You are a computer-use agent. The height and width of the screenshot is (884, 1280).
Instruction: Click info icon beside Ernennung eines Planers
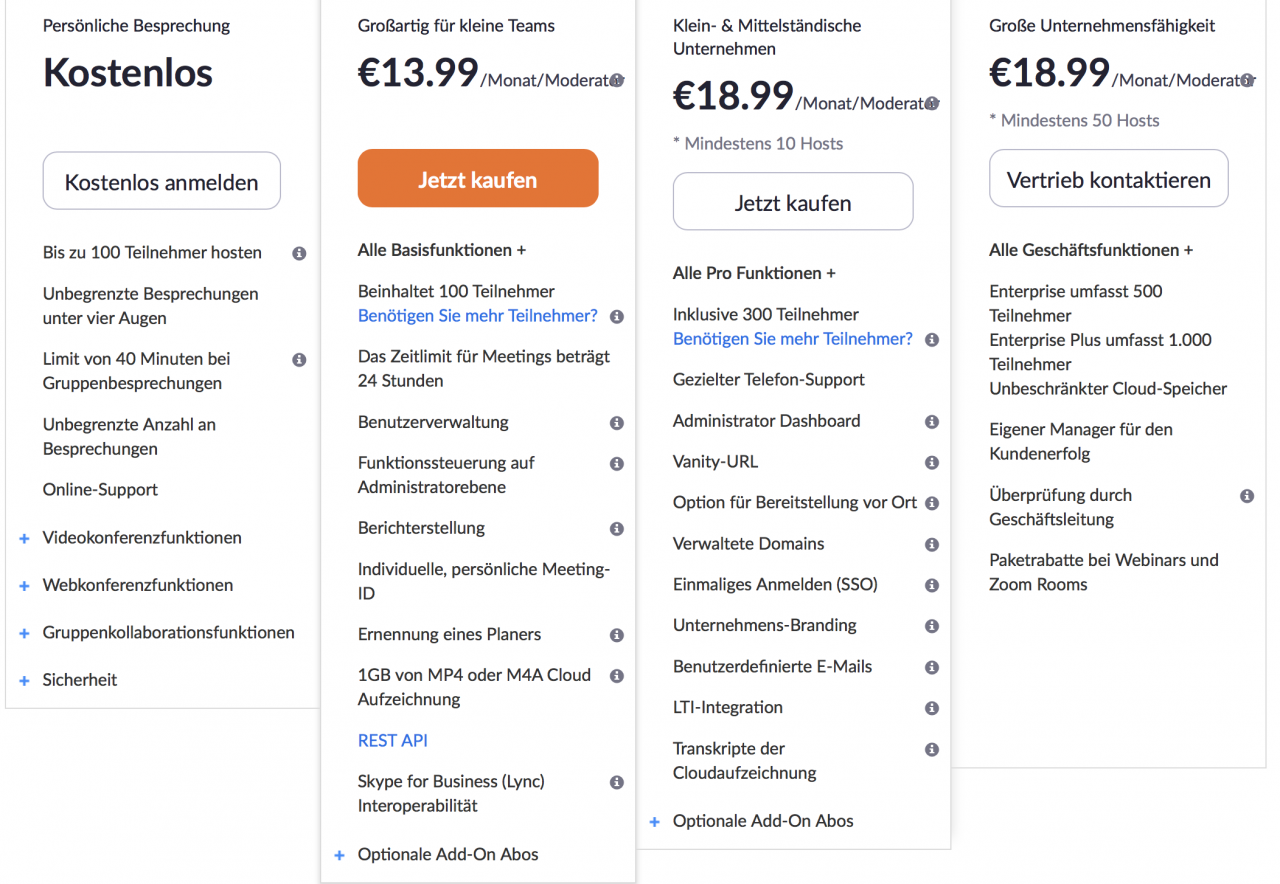point(617,635)
